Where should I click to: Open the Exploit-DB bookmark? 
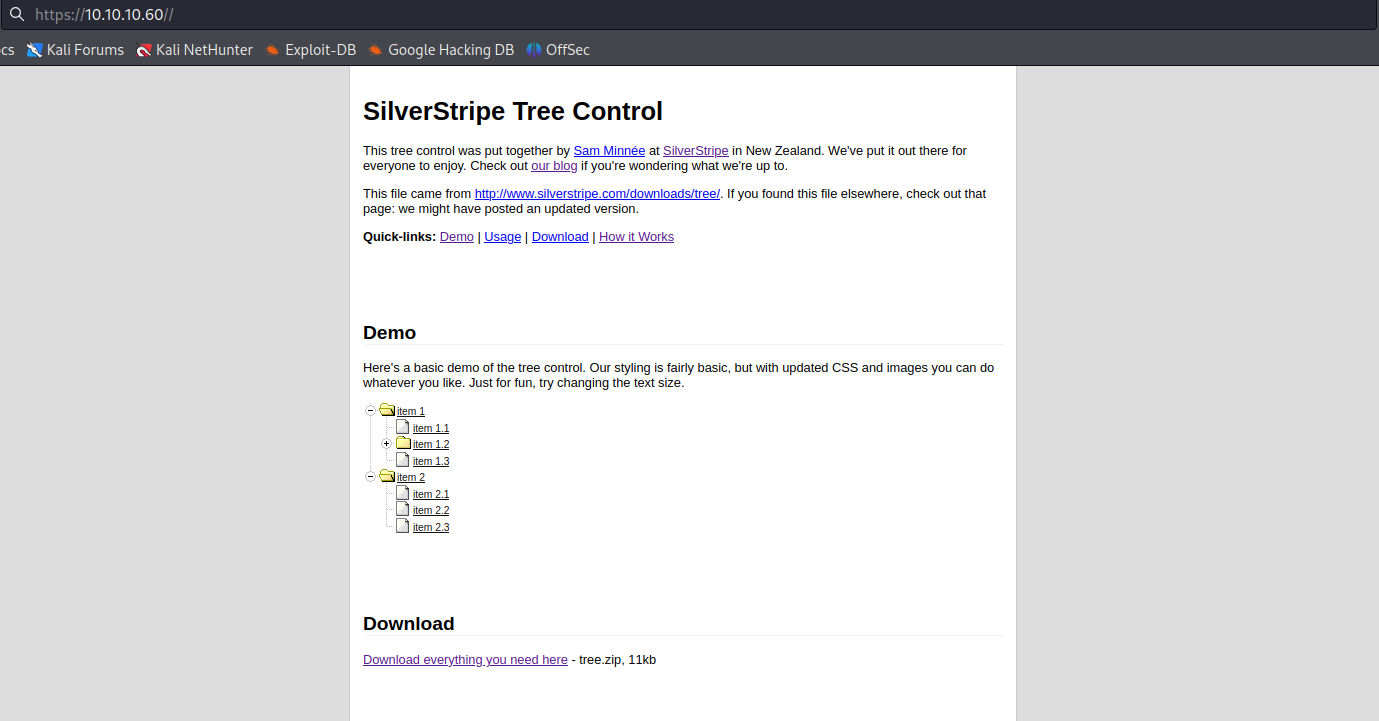click(310, 49)
